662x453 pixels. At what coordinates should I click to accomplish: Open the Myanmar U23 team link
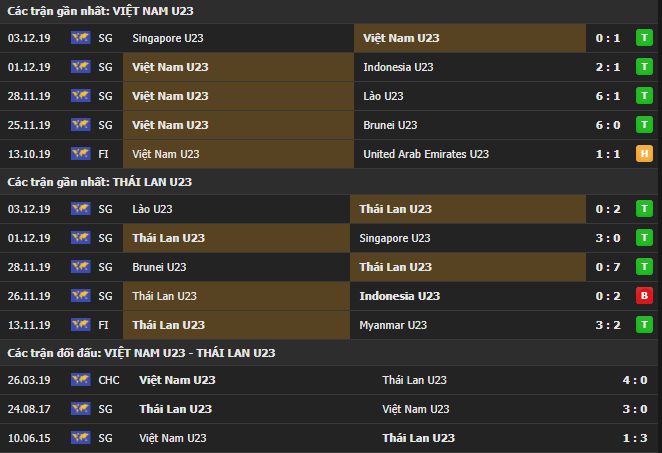393,325
